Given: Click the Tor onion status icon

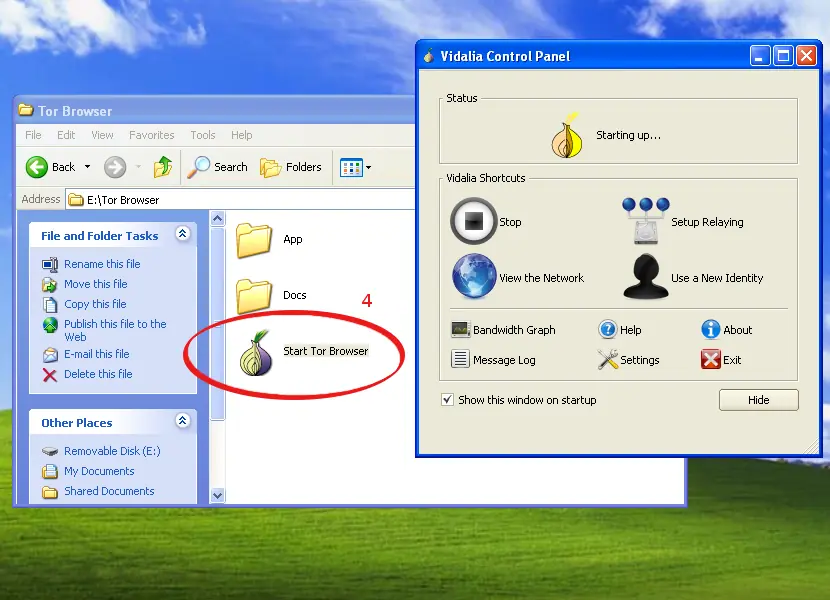Looking at the screenshot, I should 567,136.
